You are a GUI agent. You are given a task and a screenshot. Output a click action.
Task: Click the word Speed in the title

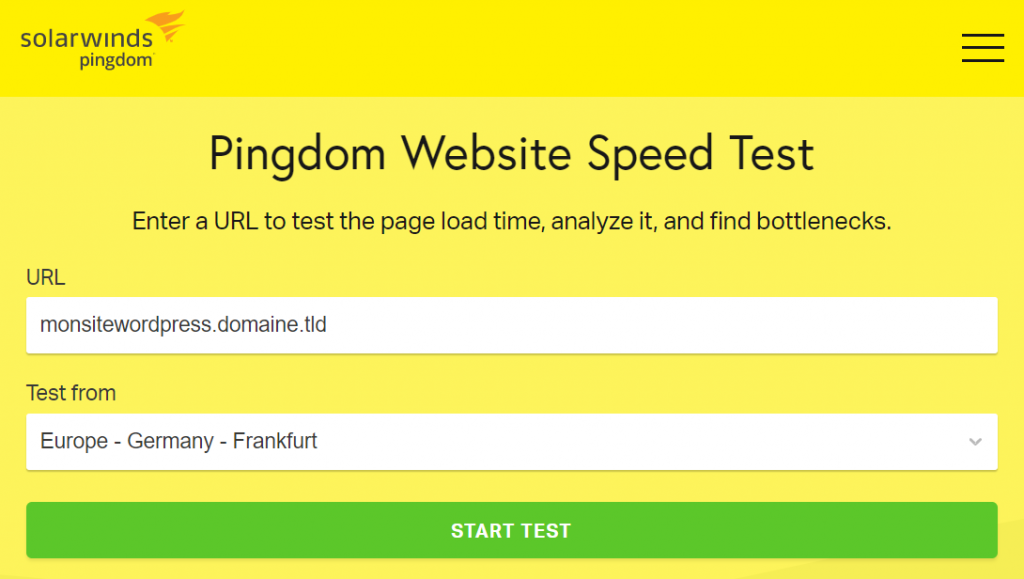click(649, 155)
